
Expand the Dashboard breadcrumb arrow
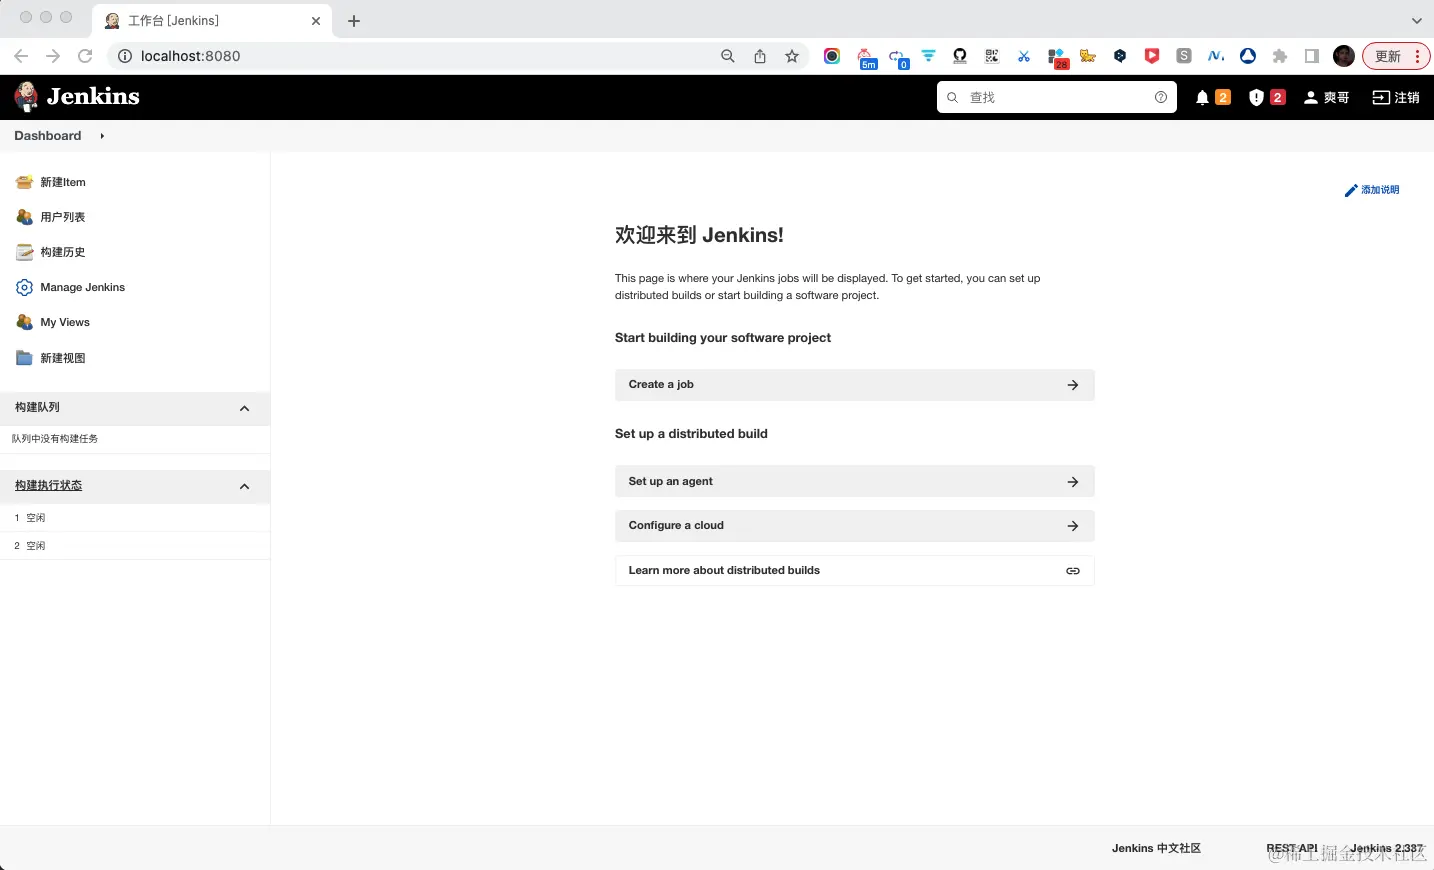(x=102, y=136)
